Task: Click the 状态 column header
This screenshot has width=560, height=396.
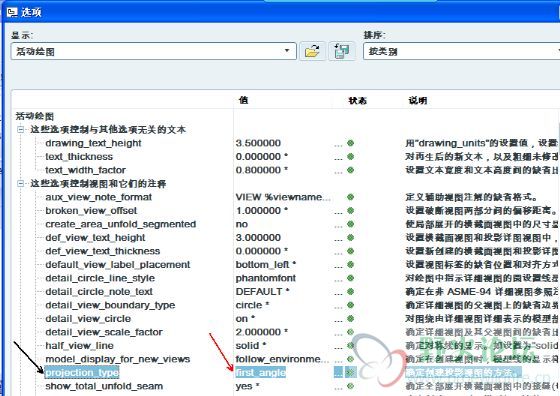Action: pyautogui.click(x=358, y=101)
